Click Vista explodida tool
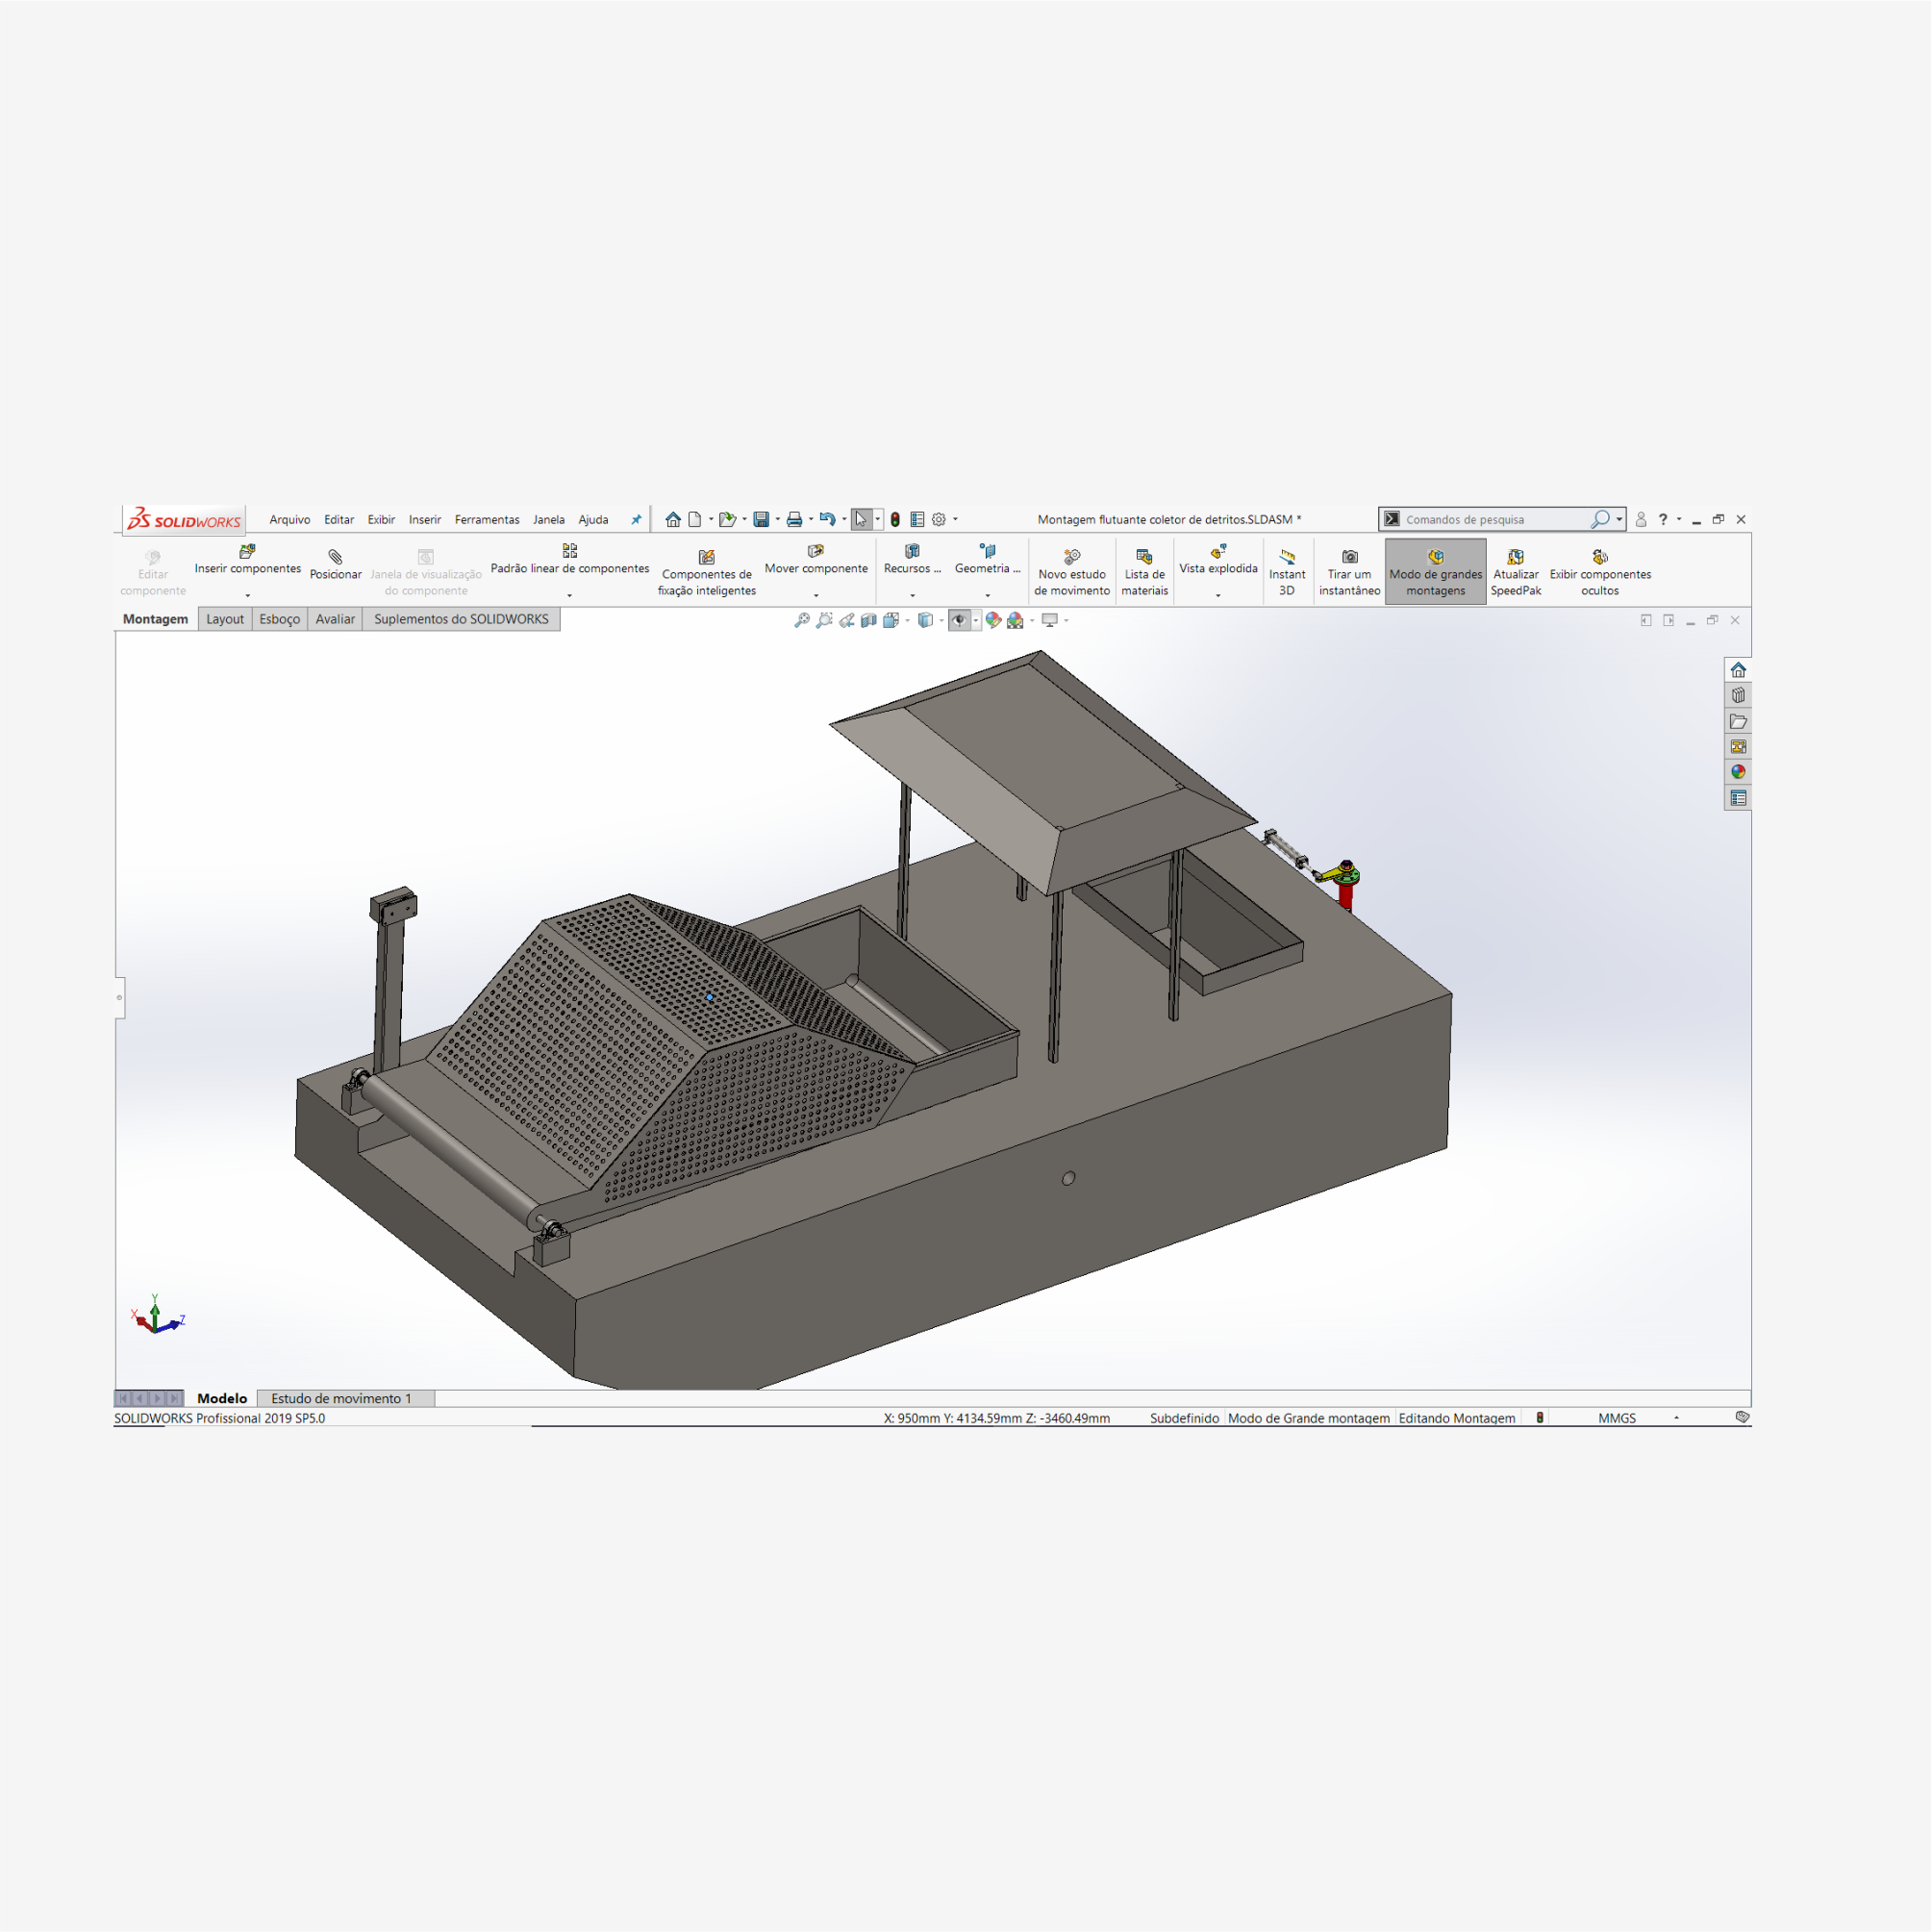The image size is (1932, 1932). 1218,560
